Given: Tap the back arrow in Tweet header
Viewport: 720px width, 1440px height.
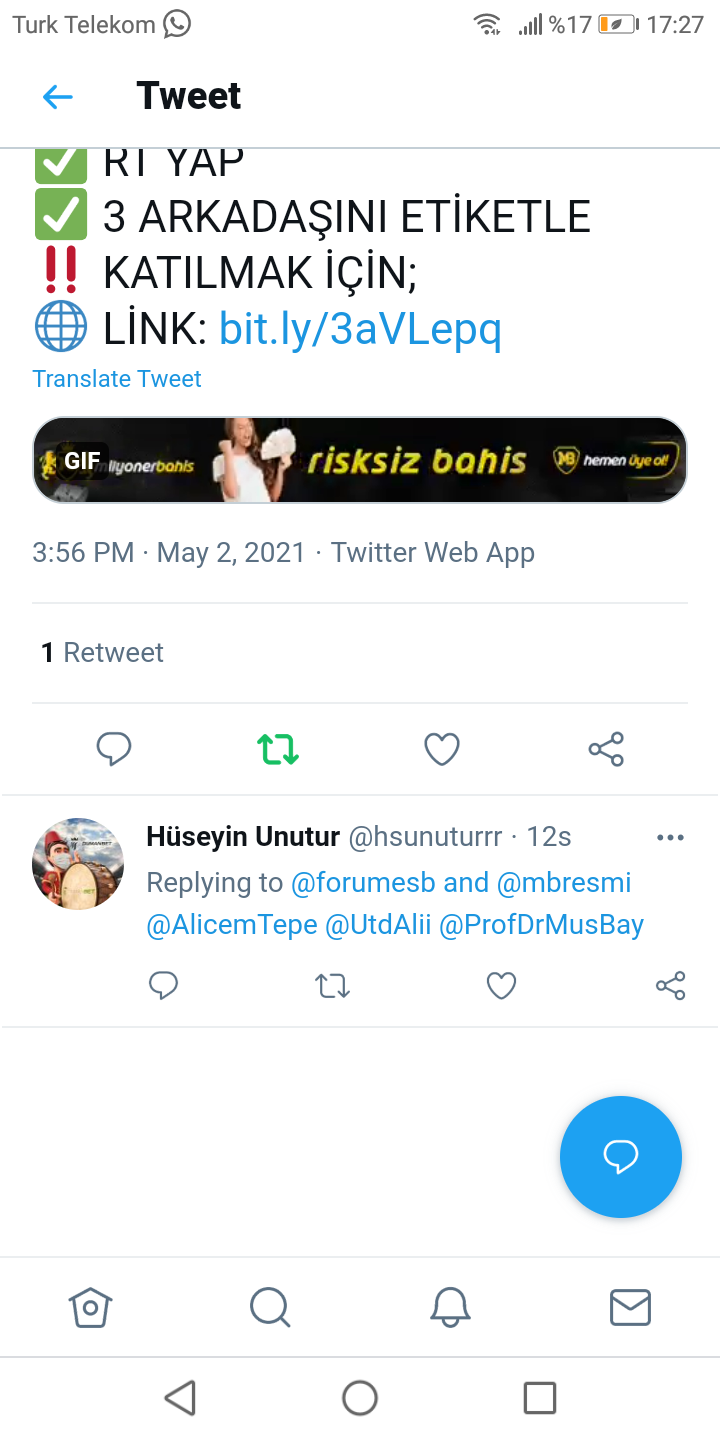Looking at the screenshot, I should (x=58, y=97).
